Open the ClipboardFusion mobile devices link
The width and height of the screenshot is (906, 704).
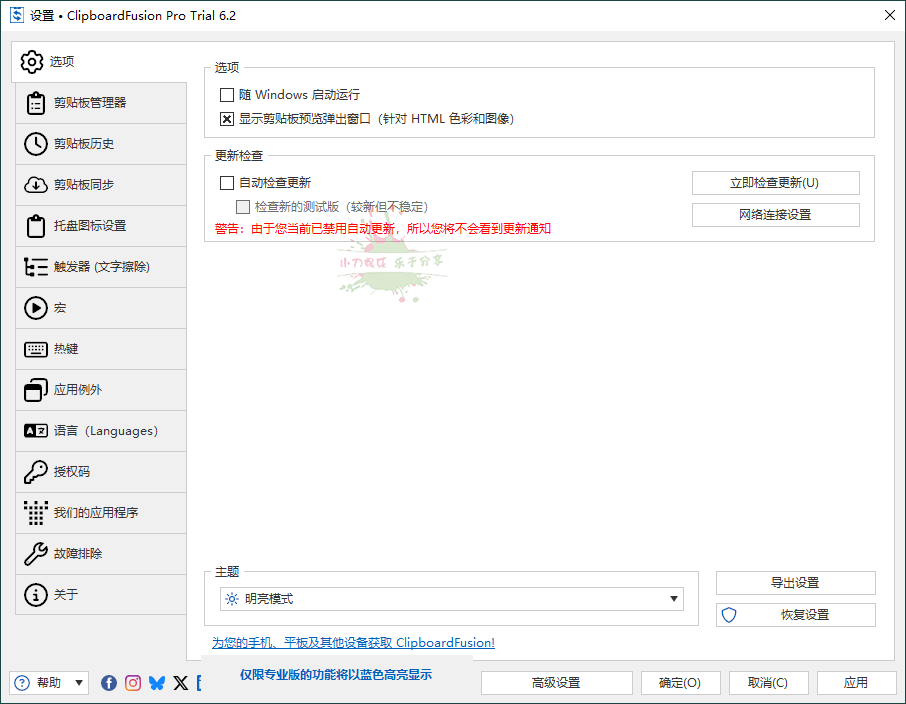tap(351, 643)
